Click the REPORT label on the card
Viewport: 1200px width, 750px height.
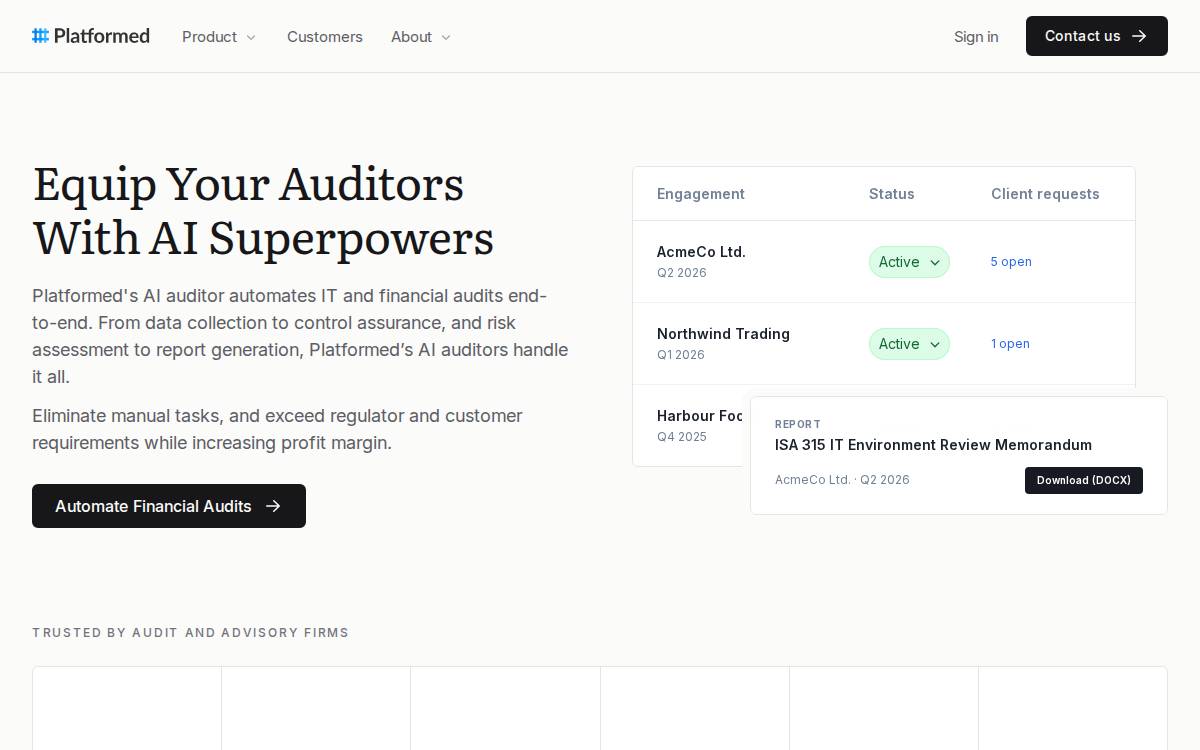798,424
